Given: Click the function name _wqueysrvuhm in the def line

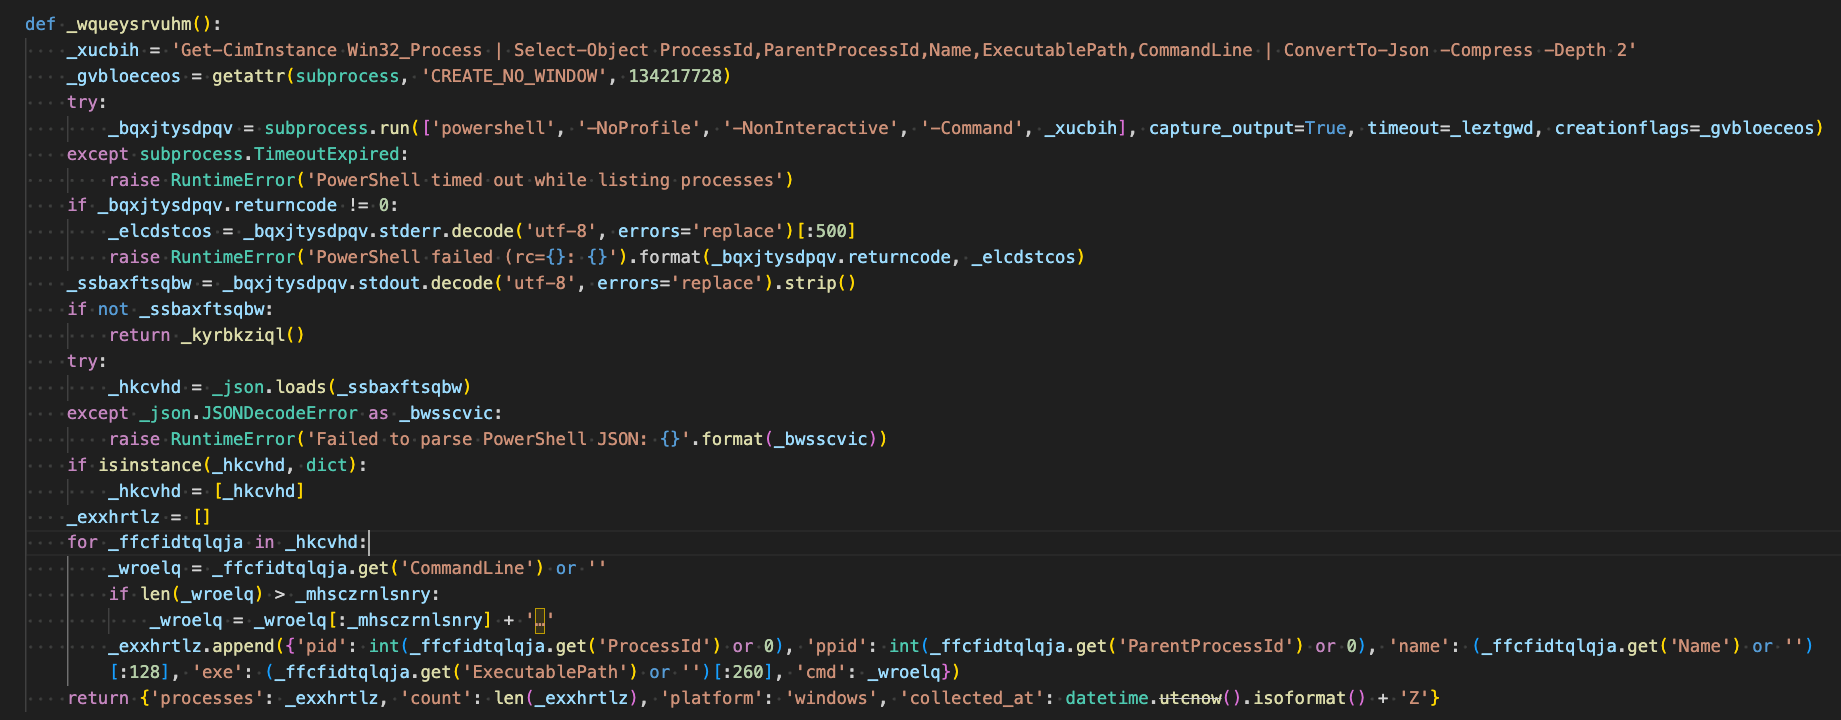Looking at the screenshot, I should [x=129, y=24].
